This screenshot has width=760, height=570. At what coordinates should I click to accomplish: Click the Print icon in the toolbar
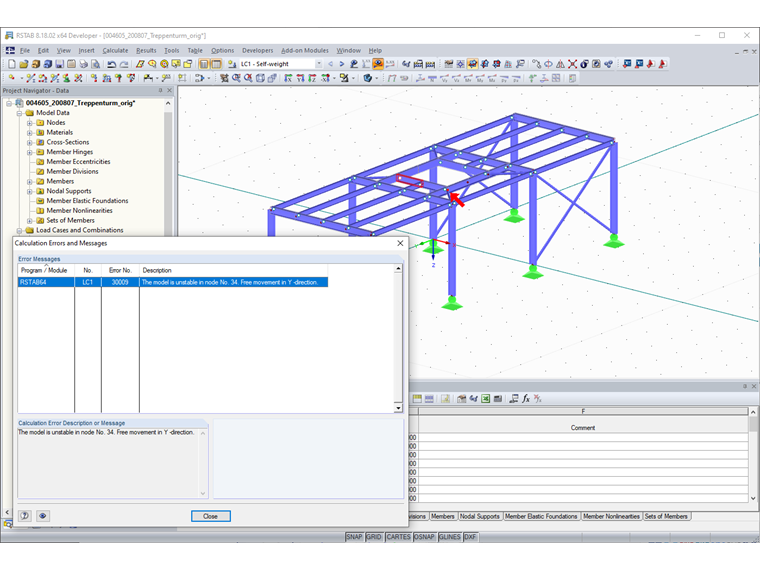[83, 64]
